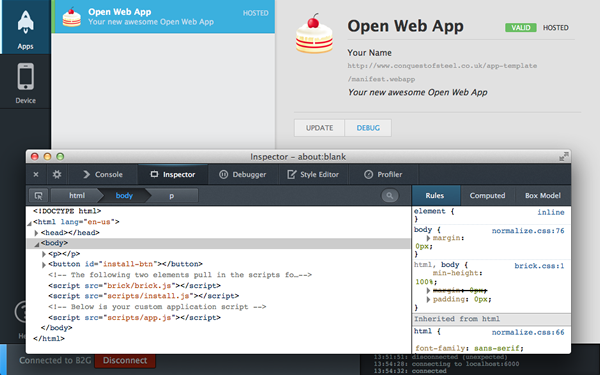Click the HOSTED label beside VALID
Screen dimensions: 600x375
556,28
